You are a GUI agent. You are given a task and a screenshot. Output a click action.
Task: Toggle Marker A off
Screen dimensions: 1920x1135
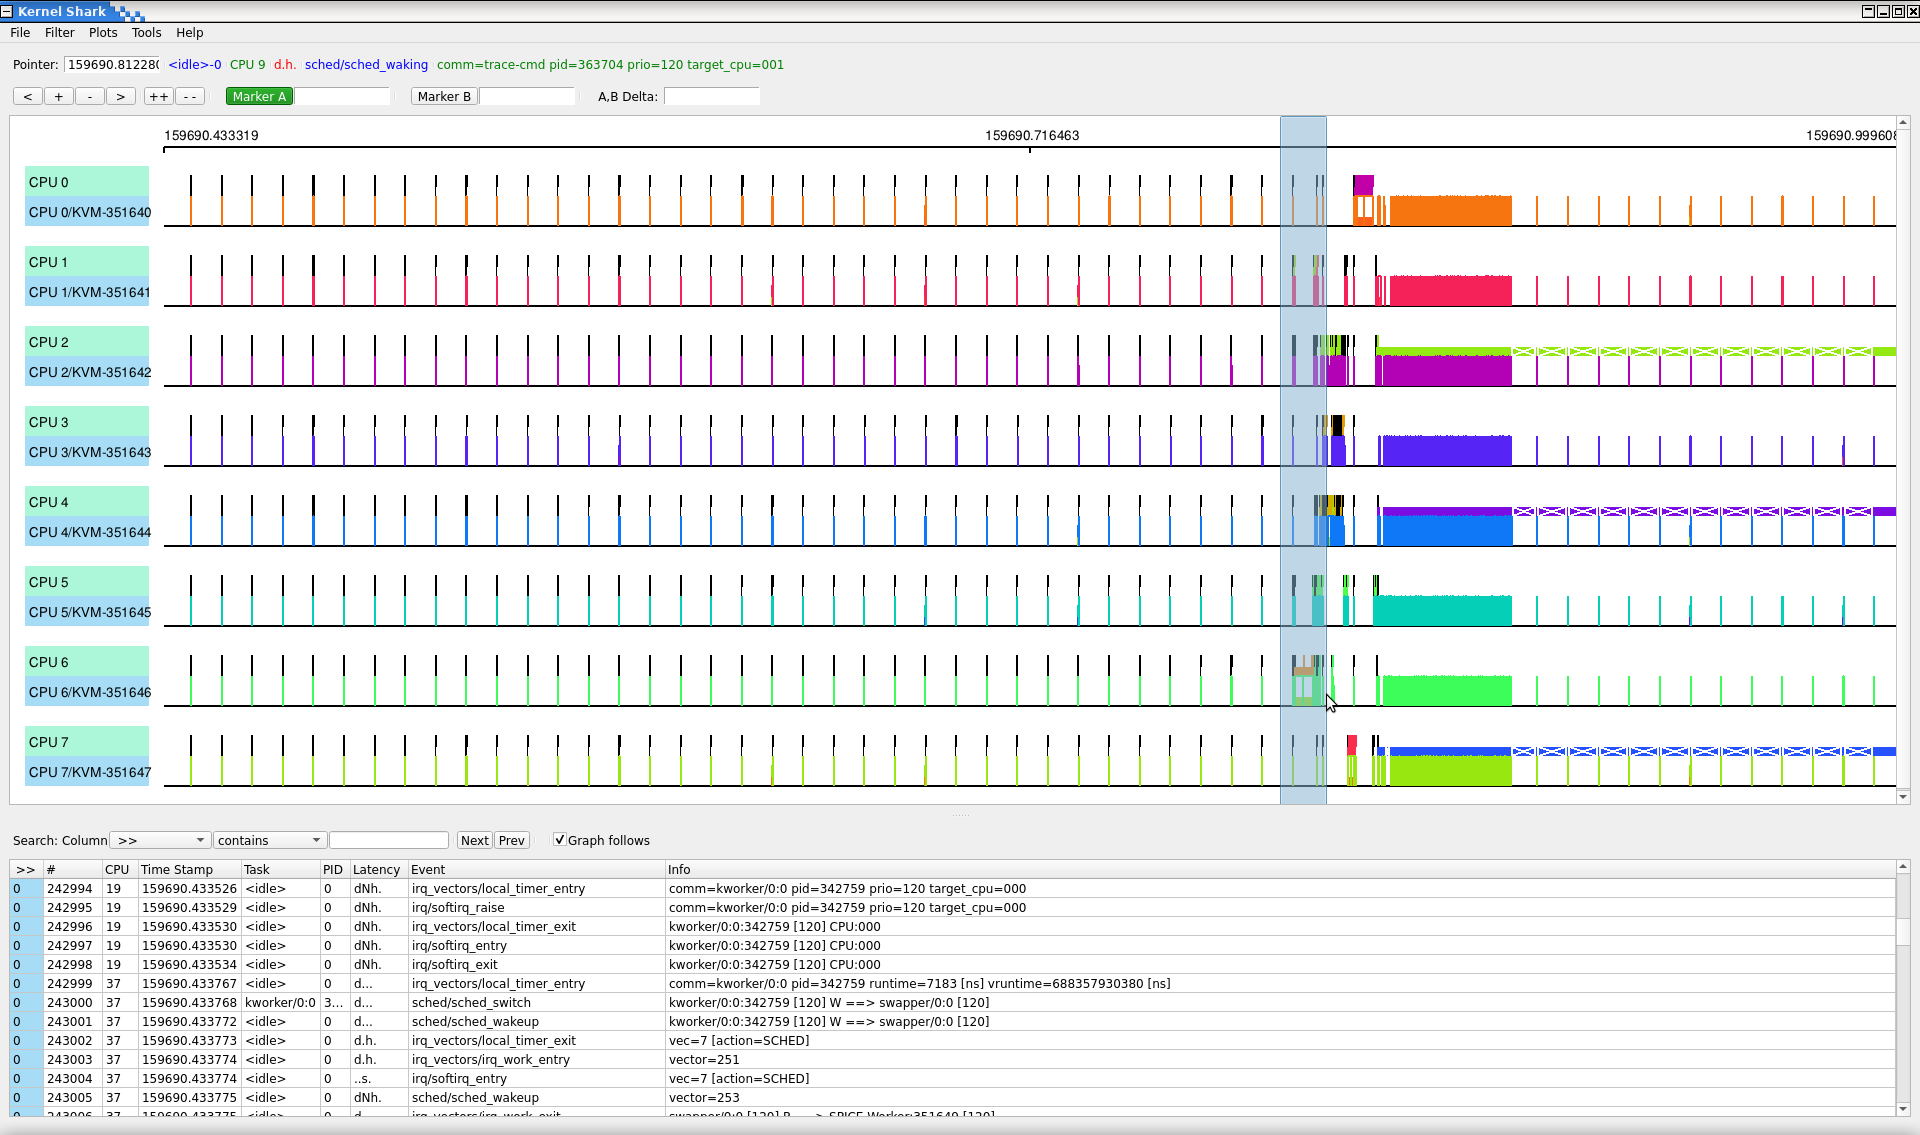click(x=259, y=96)
